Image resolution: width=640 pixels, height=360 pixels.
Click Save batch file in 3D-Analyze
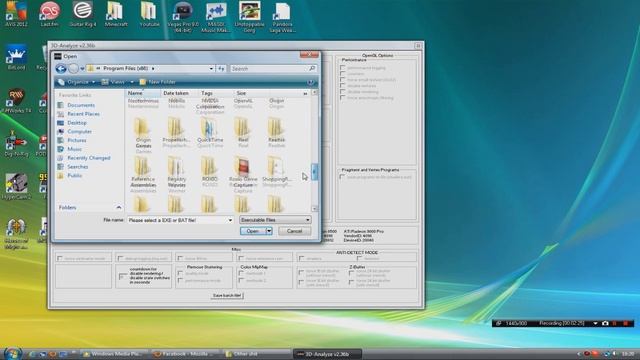point(227,295)
